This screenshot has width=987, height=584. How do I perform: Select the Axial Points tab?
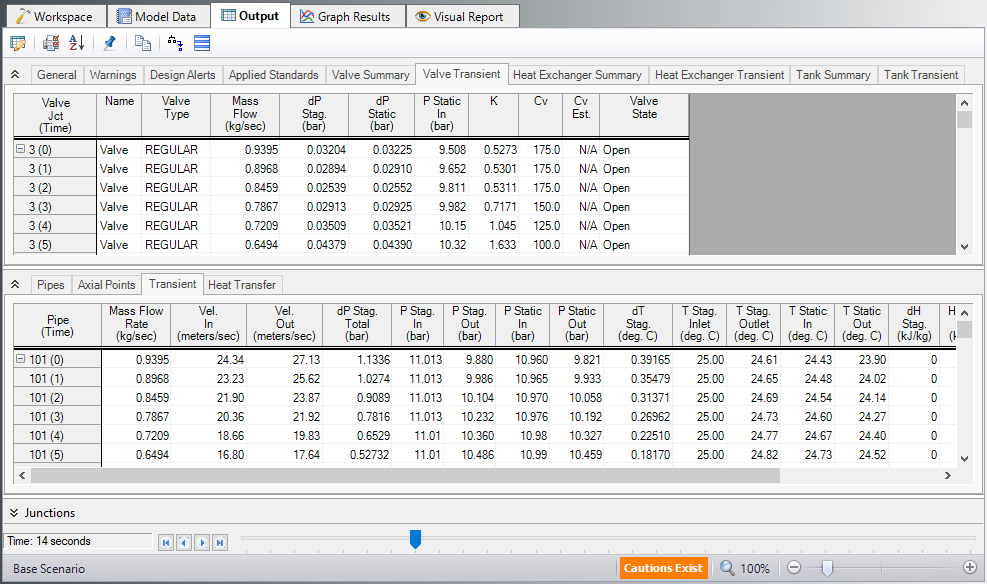click(x=106, y=285)
